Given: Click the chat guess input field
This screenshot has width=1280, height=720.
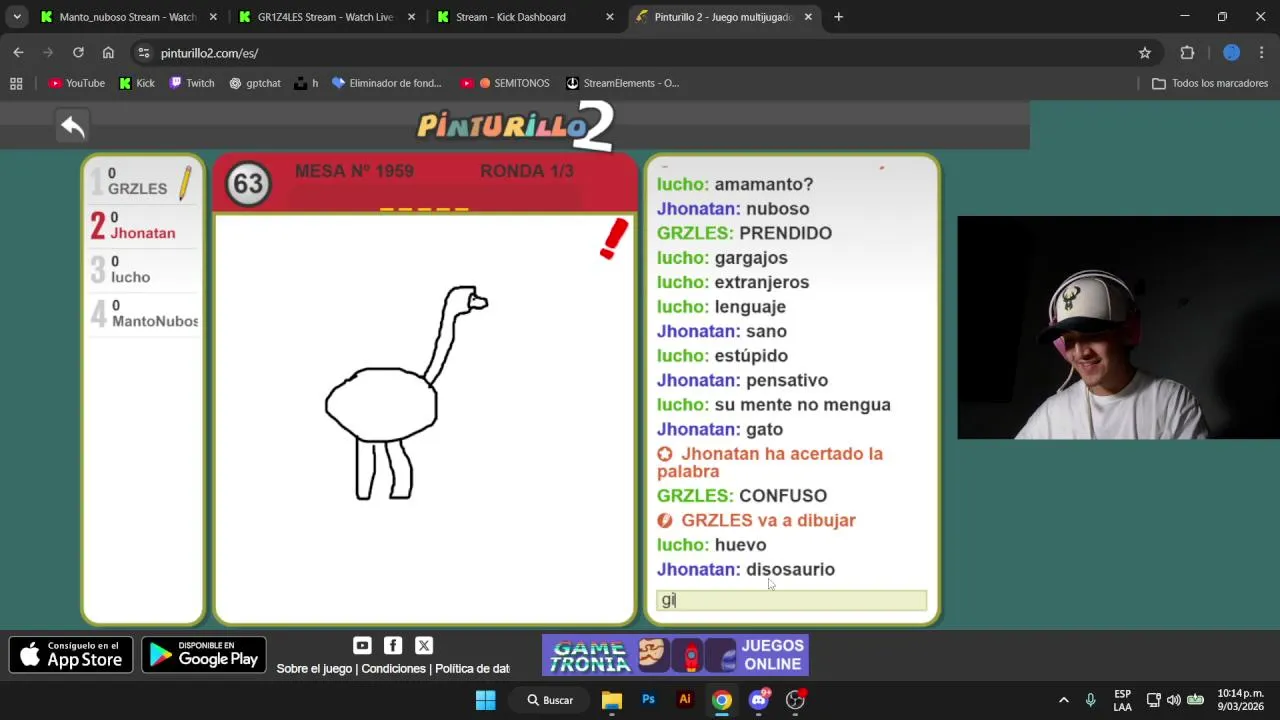Looking at the screenshot, I should tap(791, 600).
